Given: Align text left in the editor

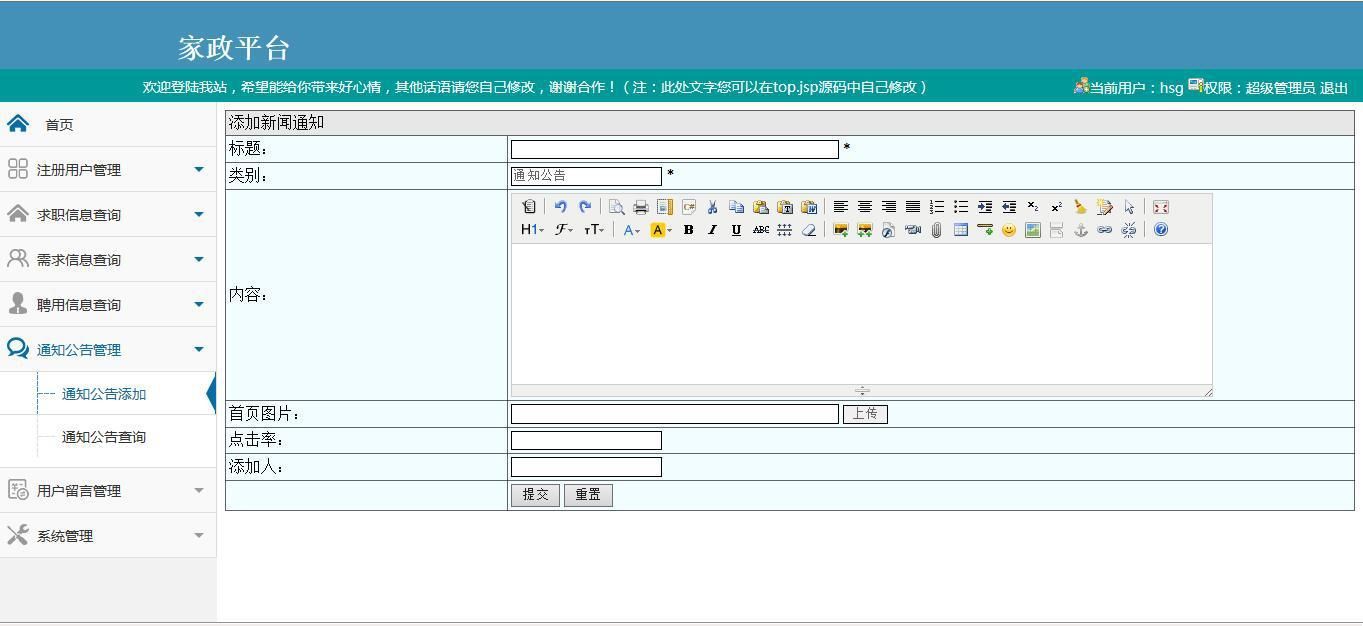Looking at the screenshot, I should click(841, 207).
